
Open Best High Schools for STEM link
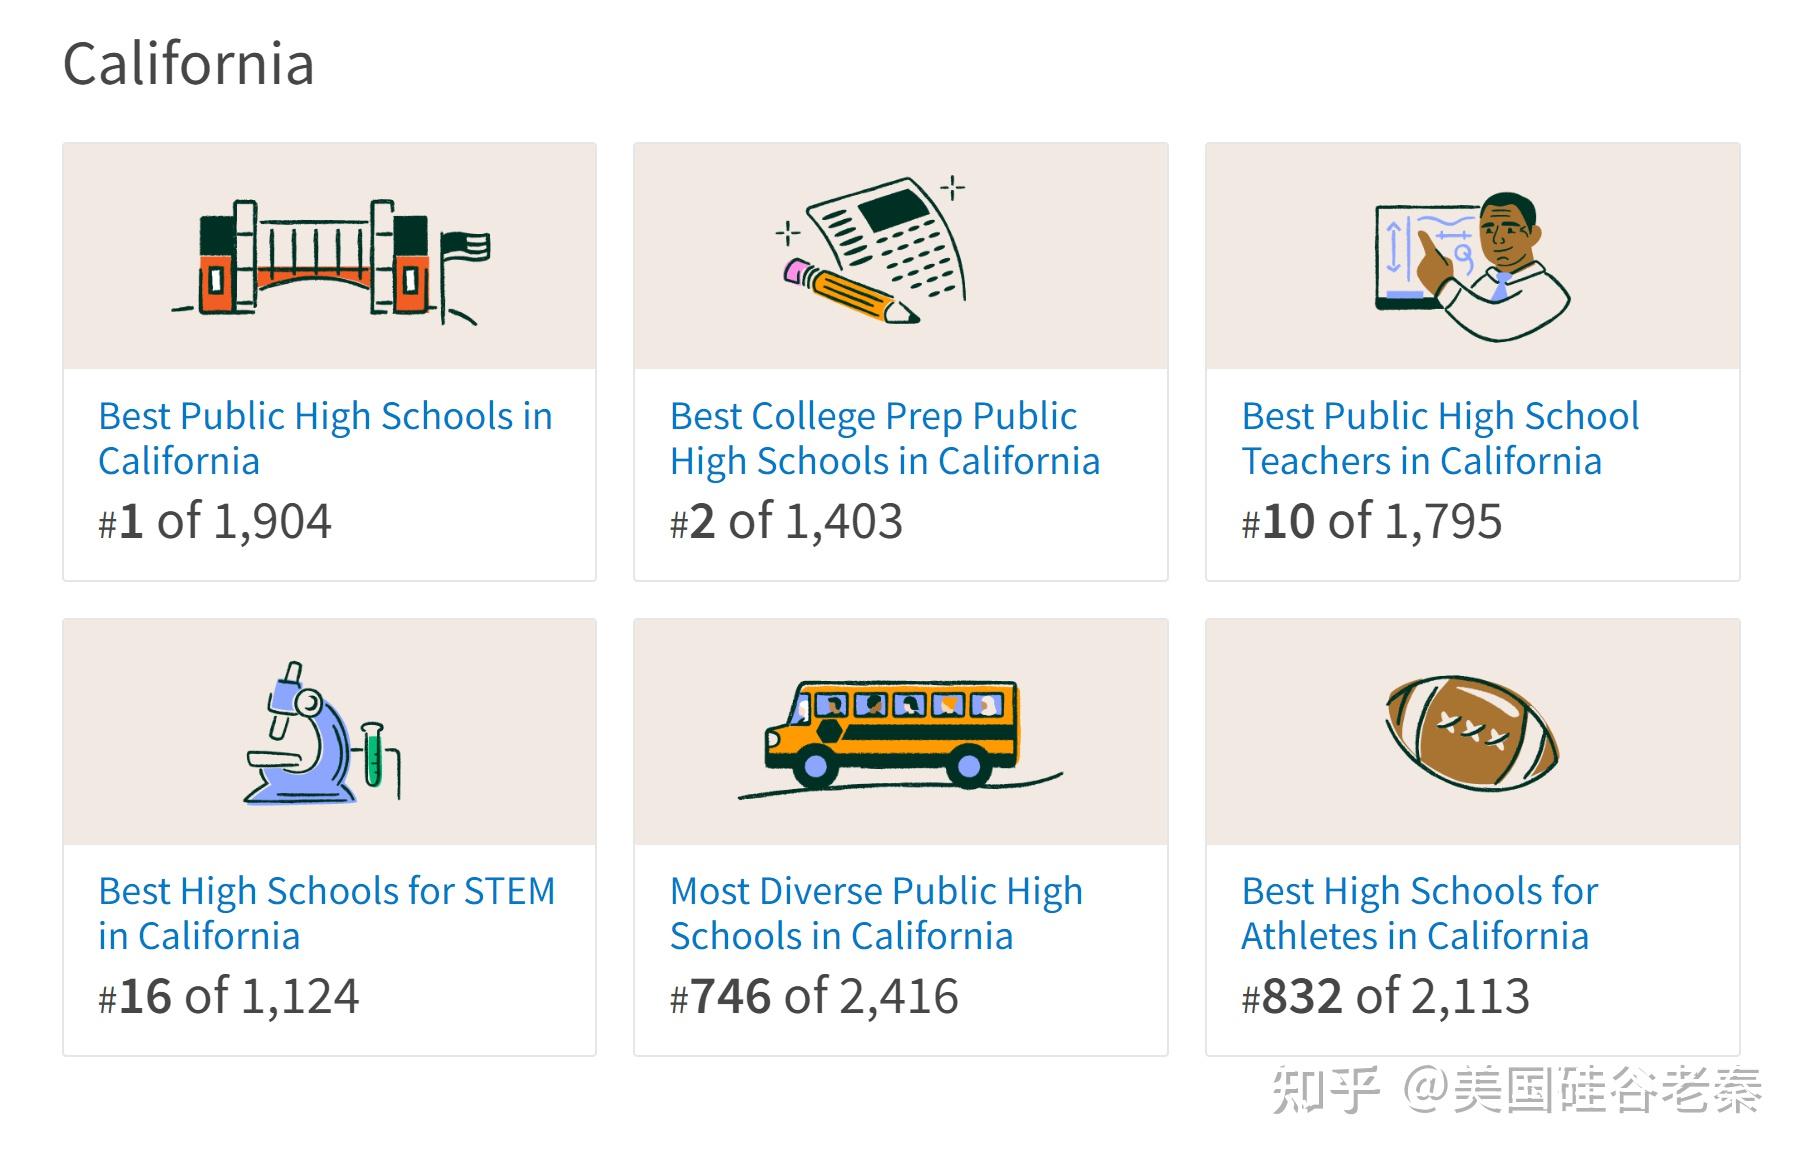click(326, 913)
